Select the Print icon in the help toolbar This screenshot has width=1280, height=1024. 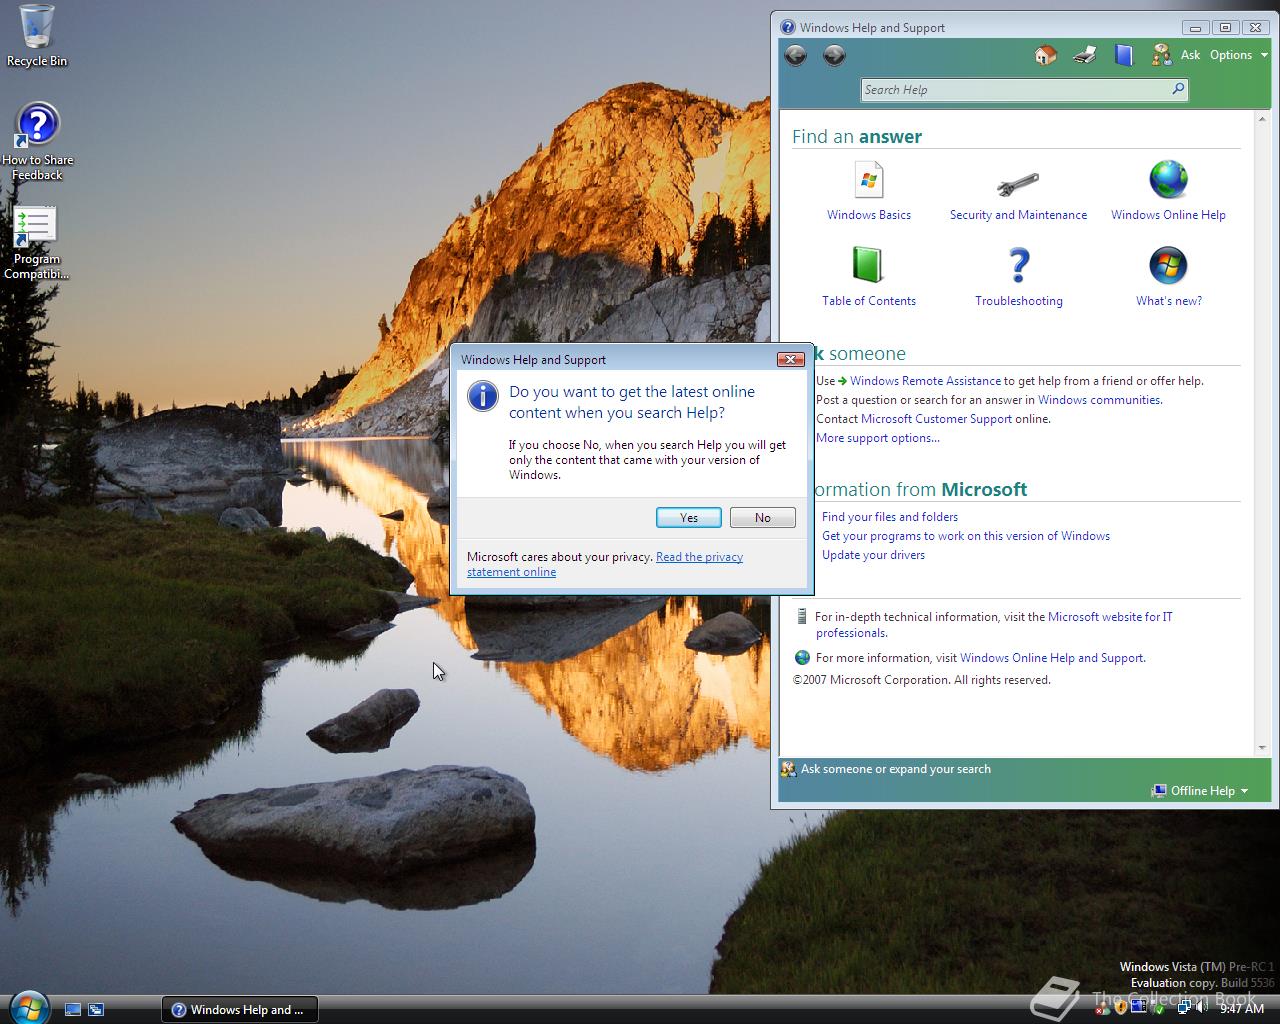click(1084, 55)
